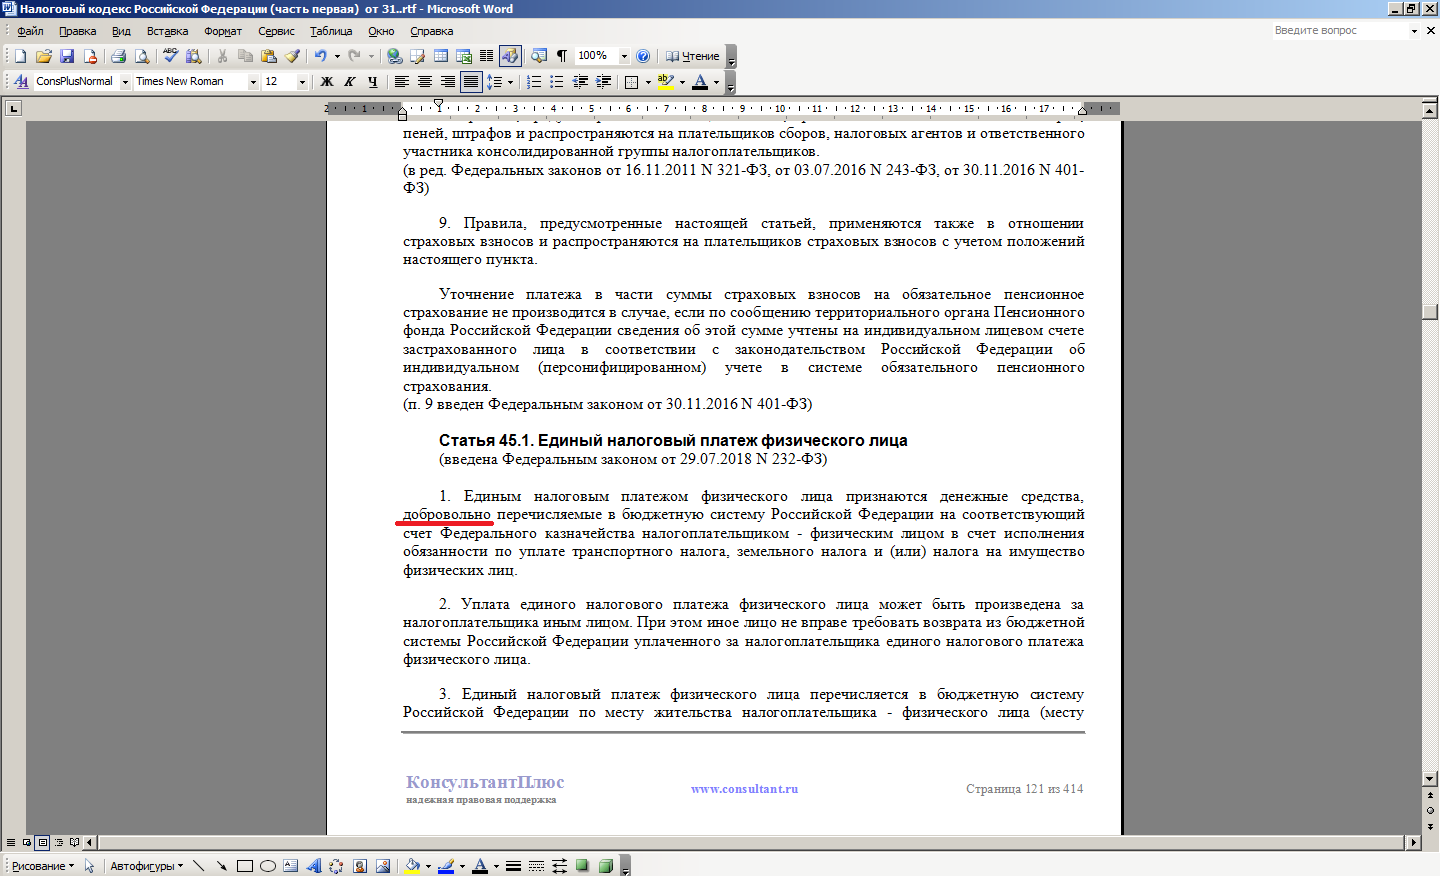Open the ConsPlusNormal style dropdown
The height and width of the screenshot is (876, 1440).
pyautogui.click(x=125, y=82)
